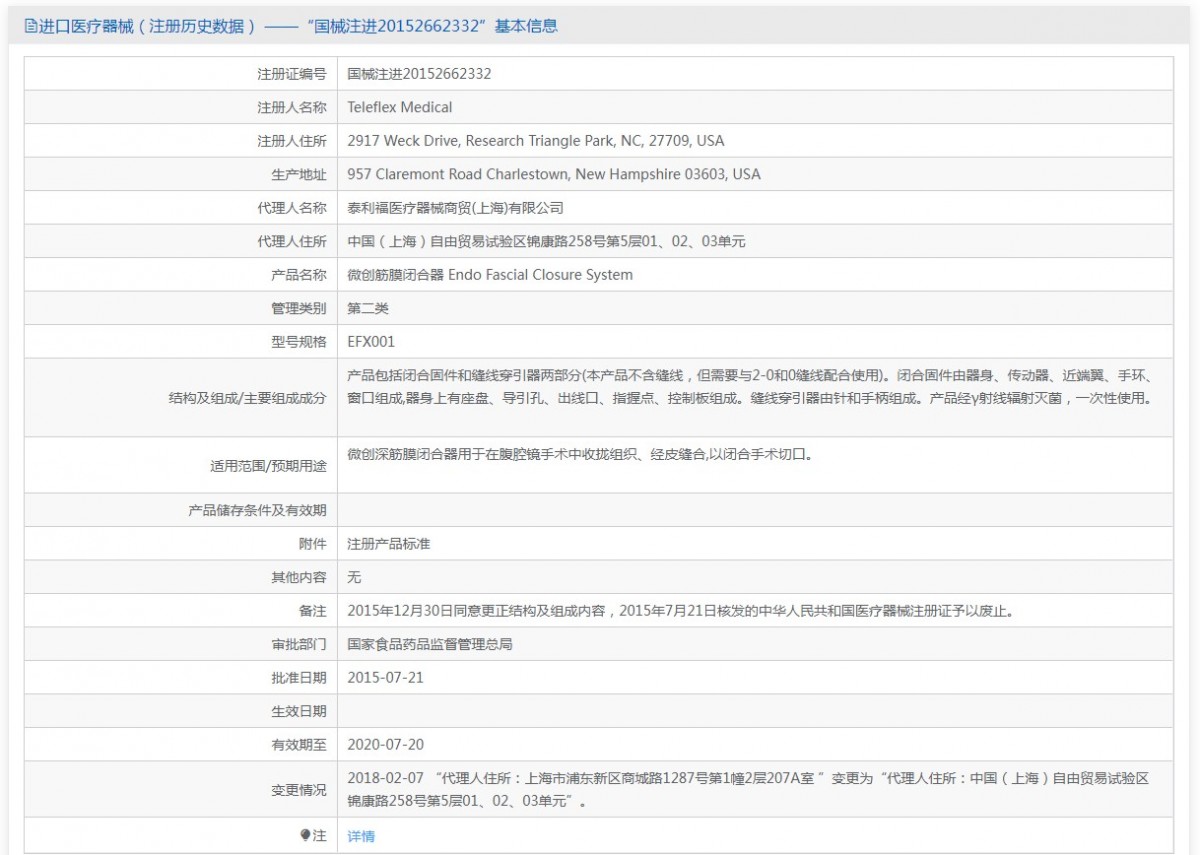Click product name Endo Fascial Closure System
The image size is (1200, 855).
pyautogui.click(x=490, y=275)
